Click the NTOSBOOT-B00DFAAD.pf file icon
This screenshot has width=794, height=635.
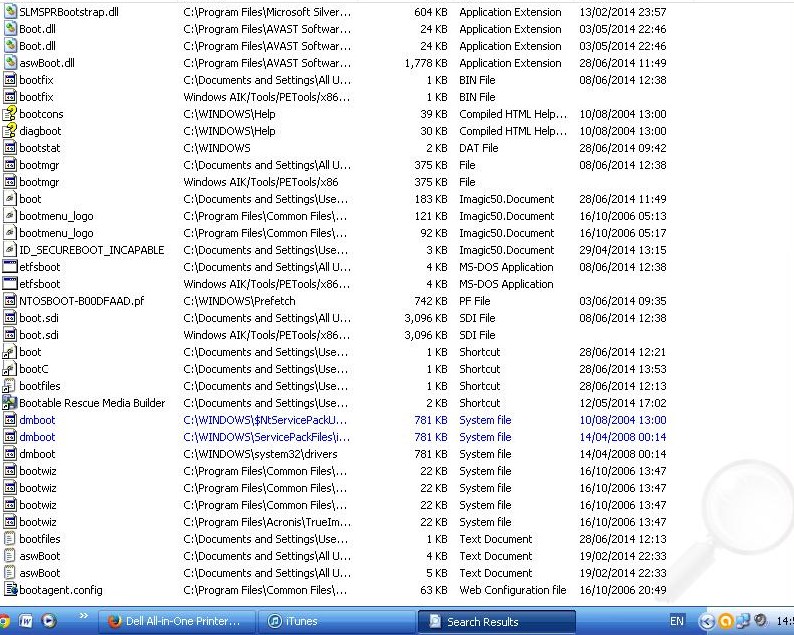click(x=10, y=301)
